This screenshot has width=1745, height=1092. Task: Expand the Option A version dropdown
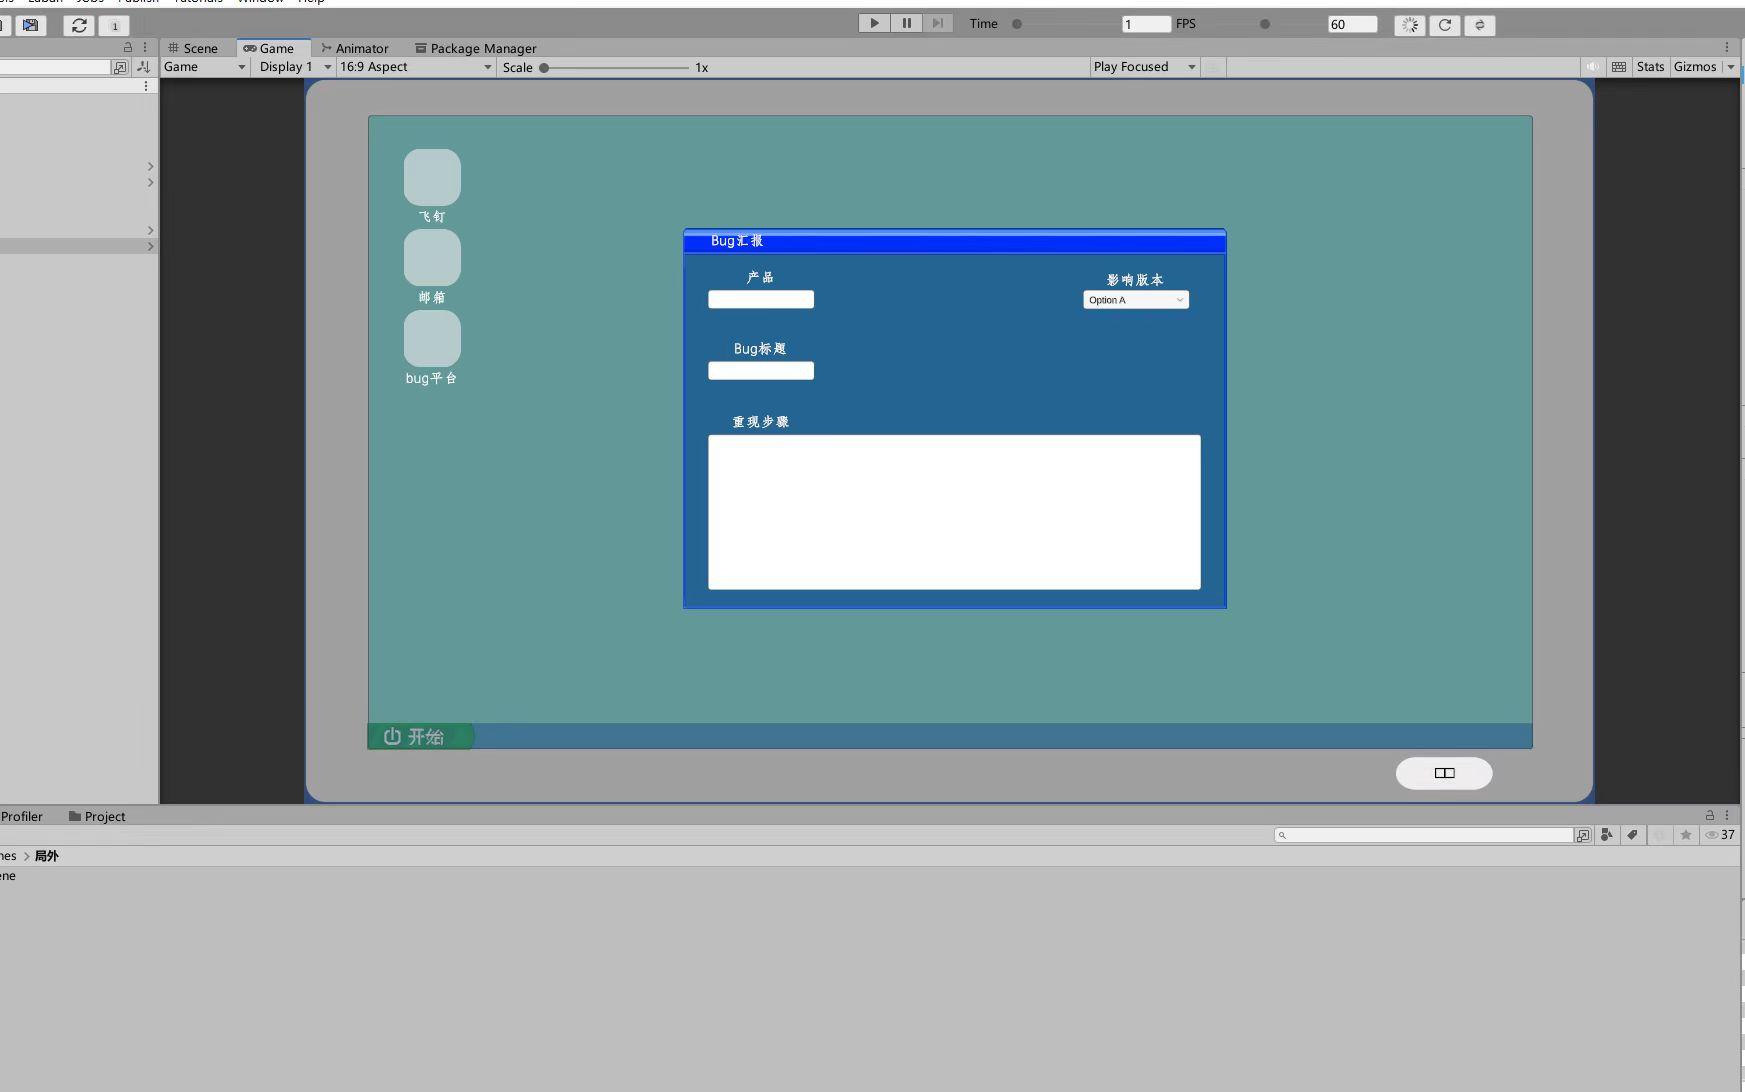(1136, 300)
